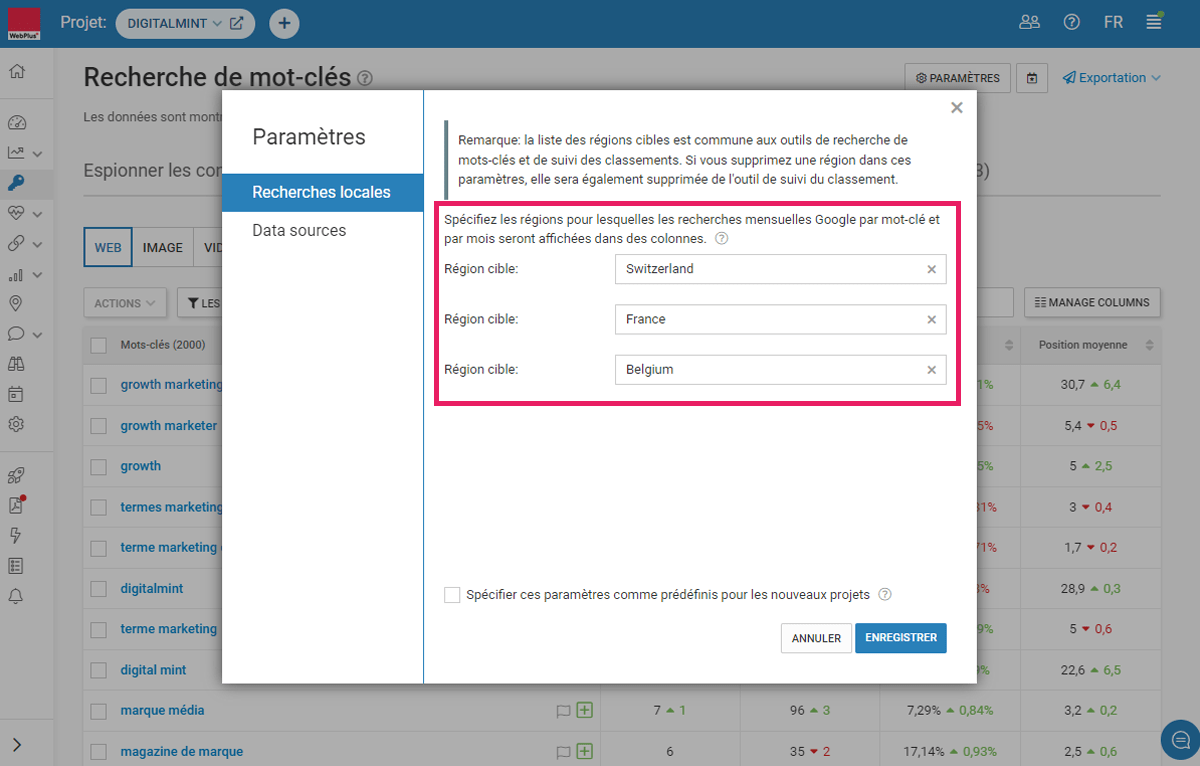The image size is (1200, 766).
Task: Click the location pin icon in sidebar
Action: [16, 304]
